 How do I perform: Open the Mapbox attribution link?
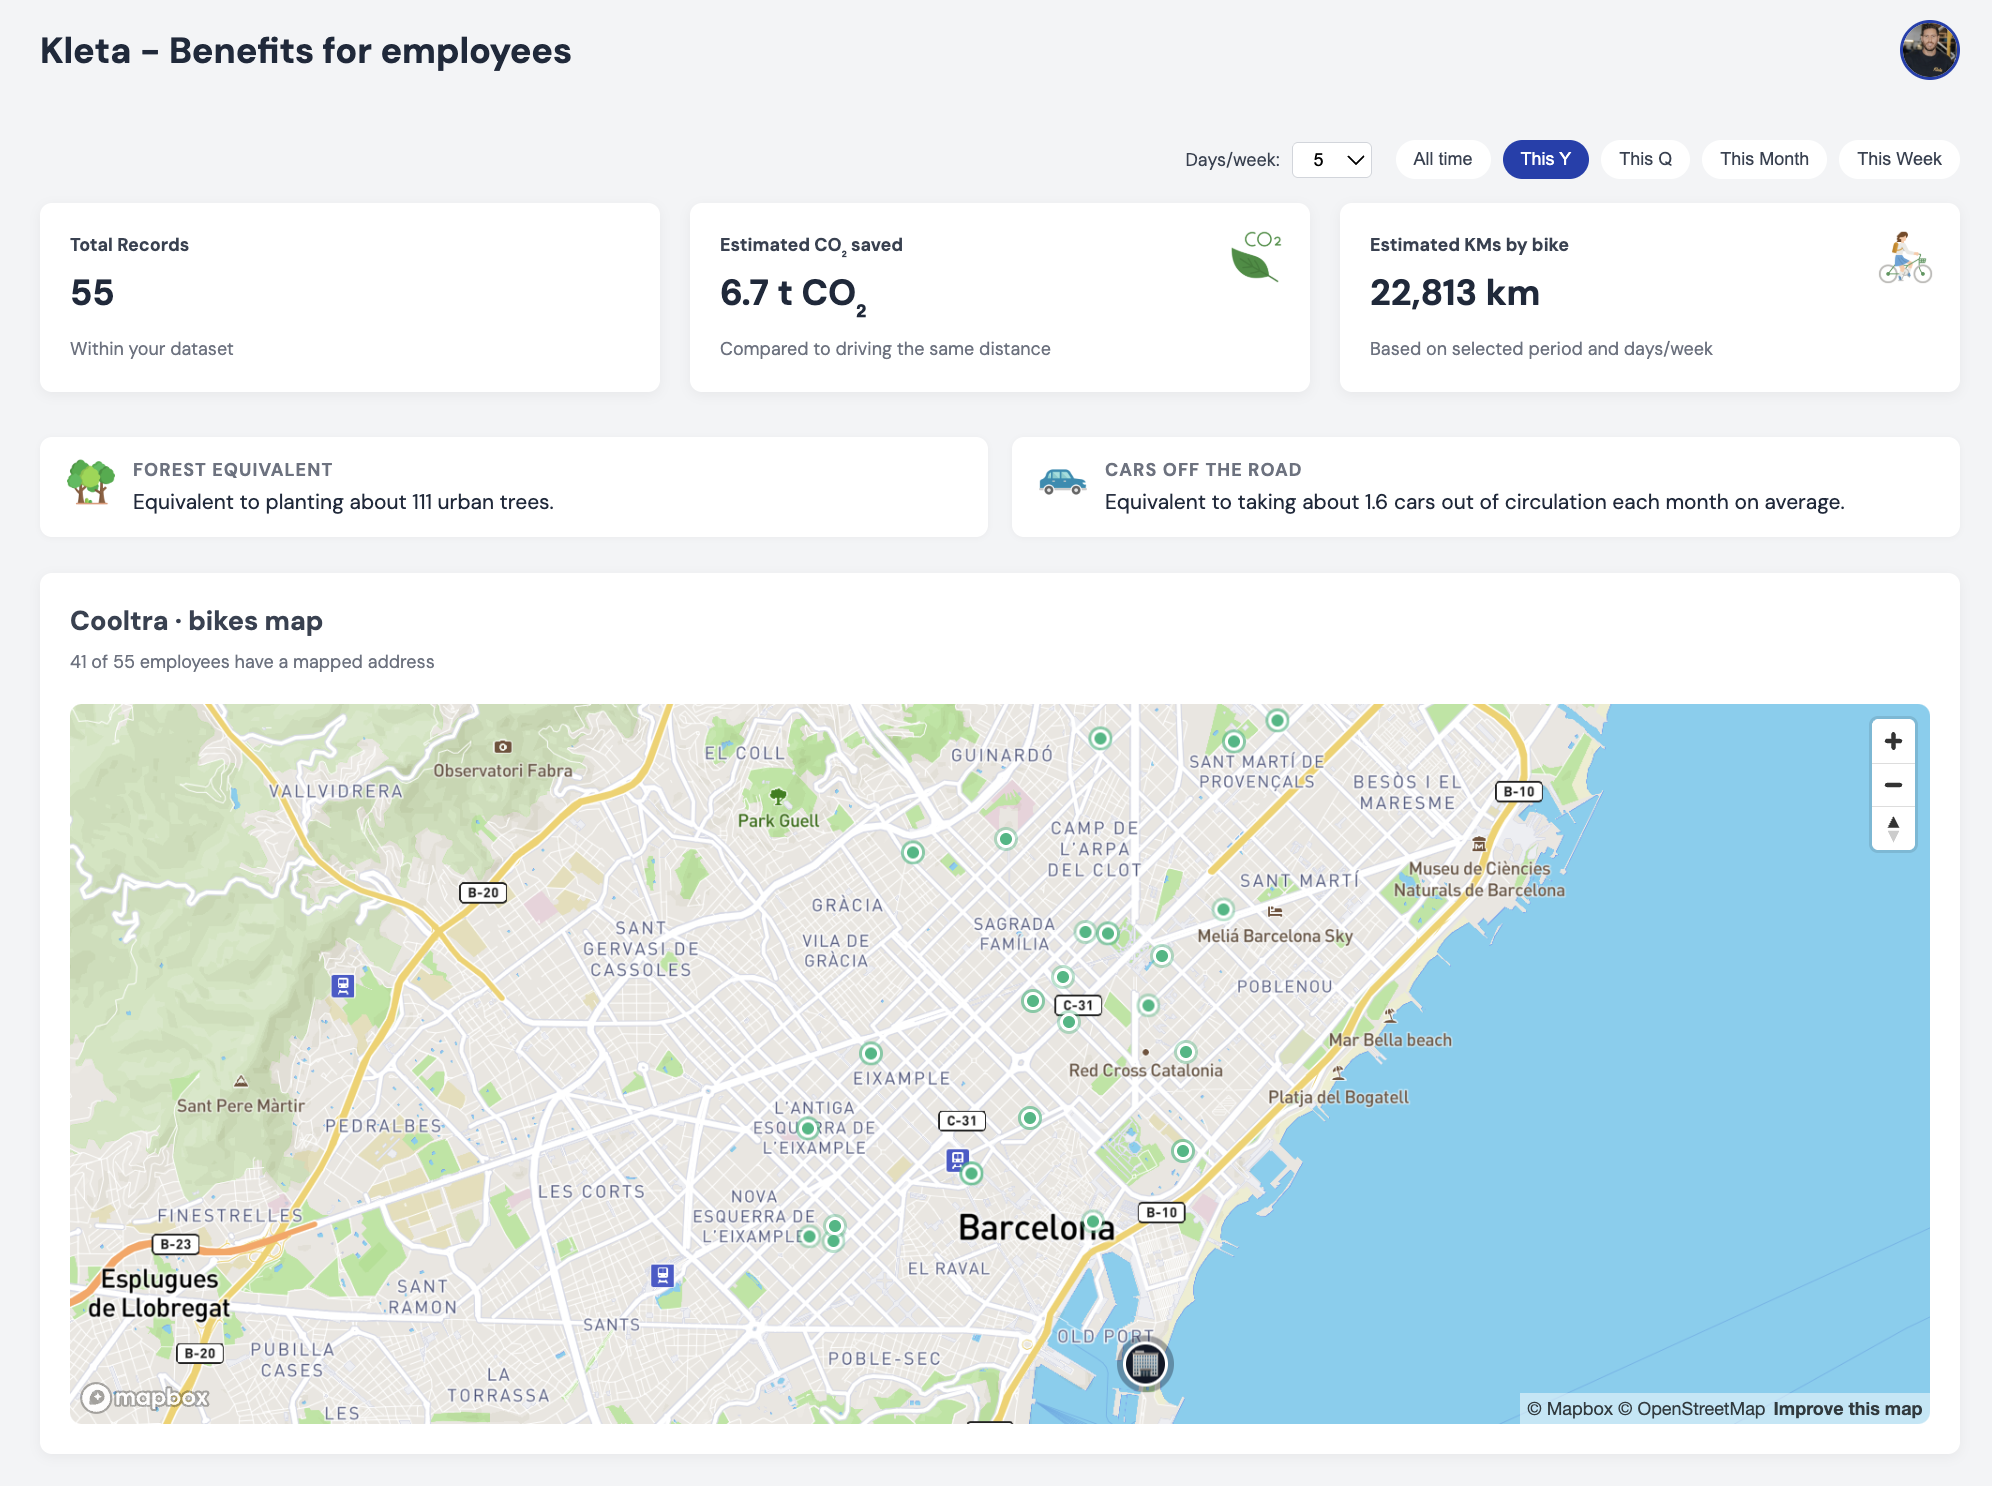[1570, 1409]
